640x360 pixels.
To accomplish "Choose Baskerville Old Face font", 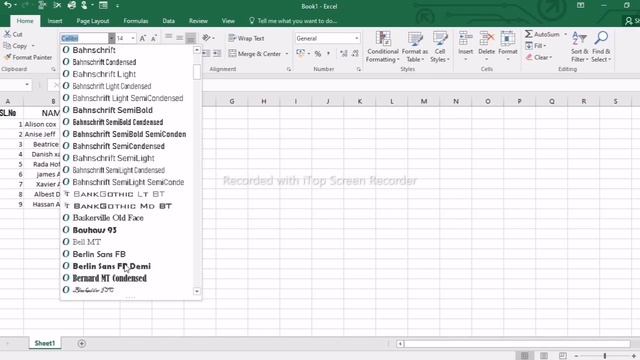I will pos(127,218).
